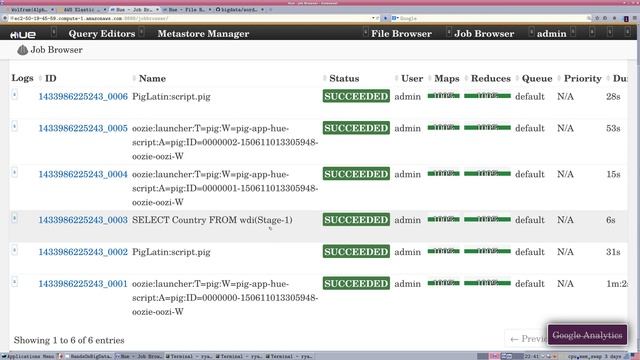
Task: Select name 'SELECT Country FROM wdi(Stage-1)'
Action: (x=212, y=220)
